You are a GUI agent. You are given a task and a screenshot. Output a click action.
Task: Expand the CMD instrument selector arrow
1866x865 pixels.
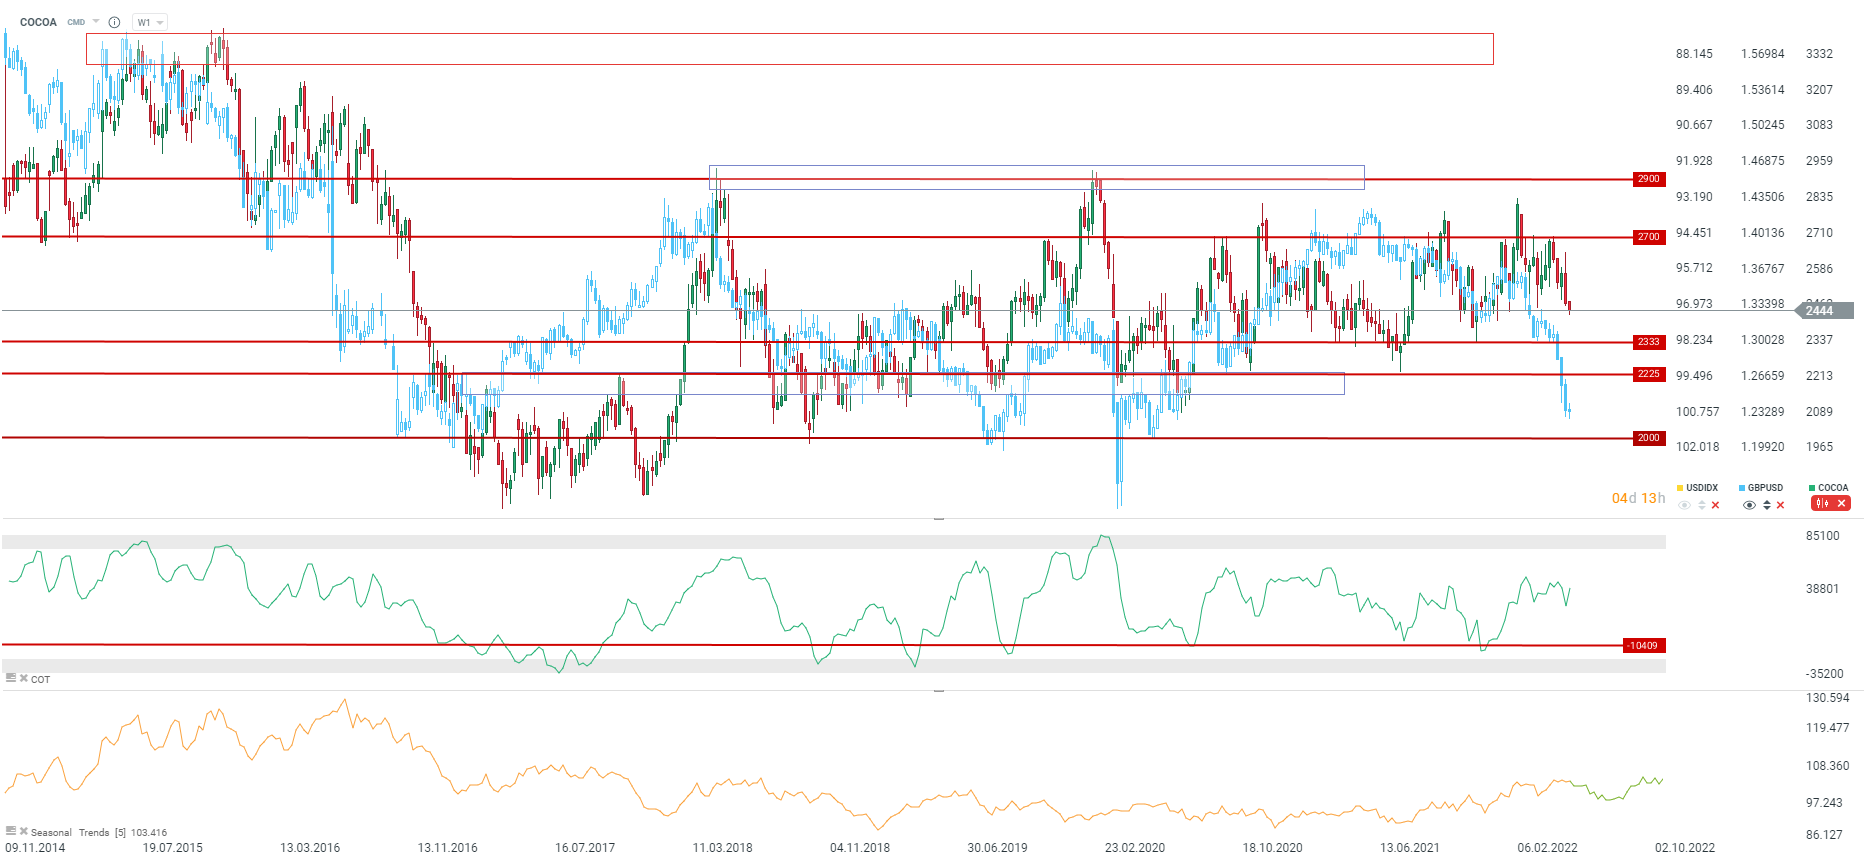coord(96,22)
